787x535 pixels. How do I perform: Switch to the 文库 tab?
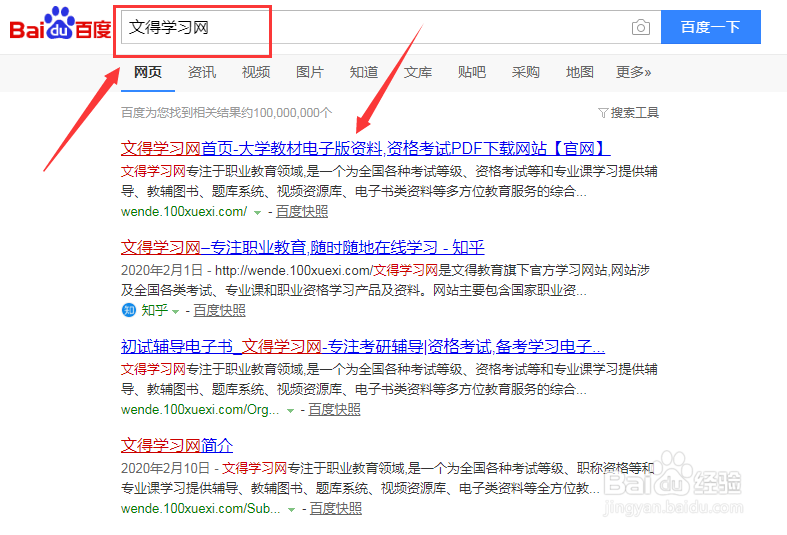[418, 72]
